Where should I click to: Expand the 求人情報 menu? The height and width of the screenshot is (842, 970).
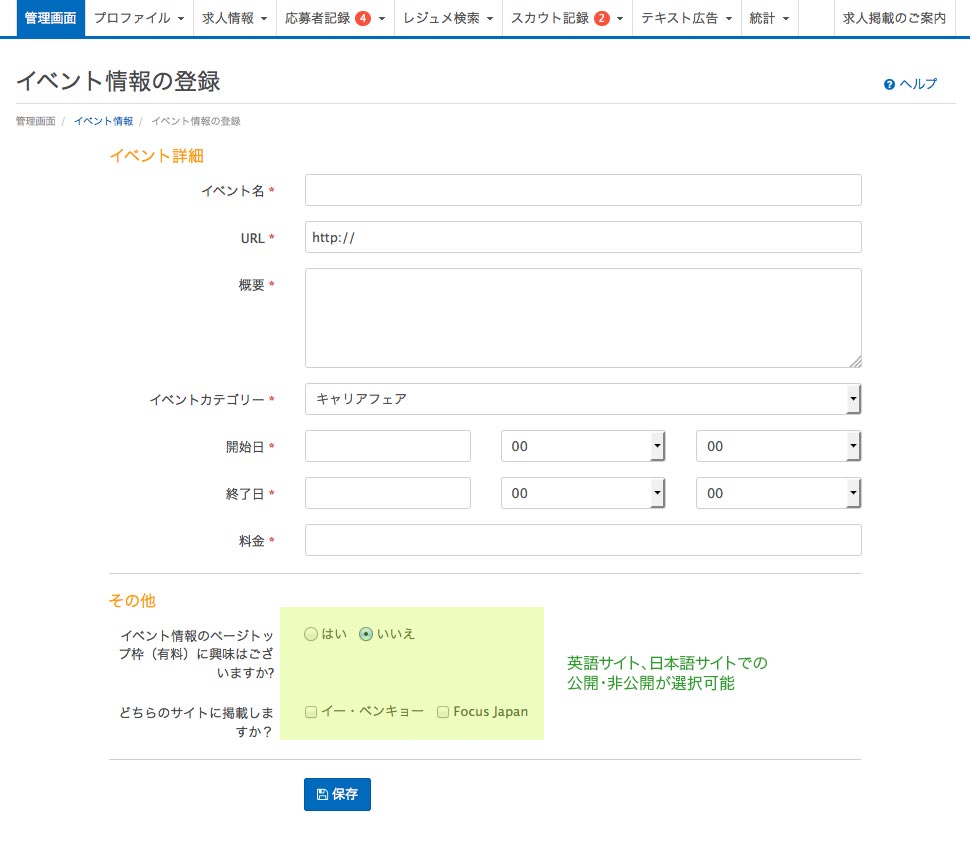pyautogui.click(x=235, y=19)
